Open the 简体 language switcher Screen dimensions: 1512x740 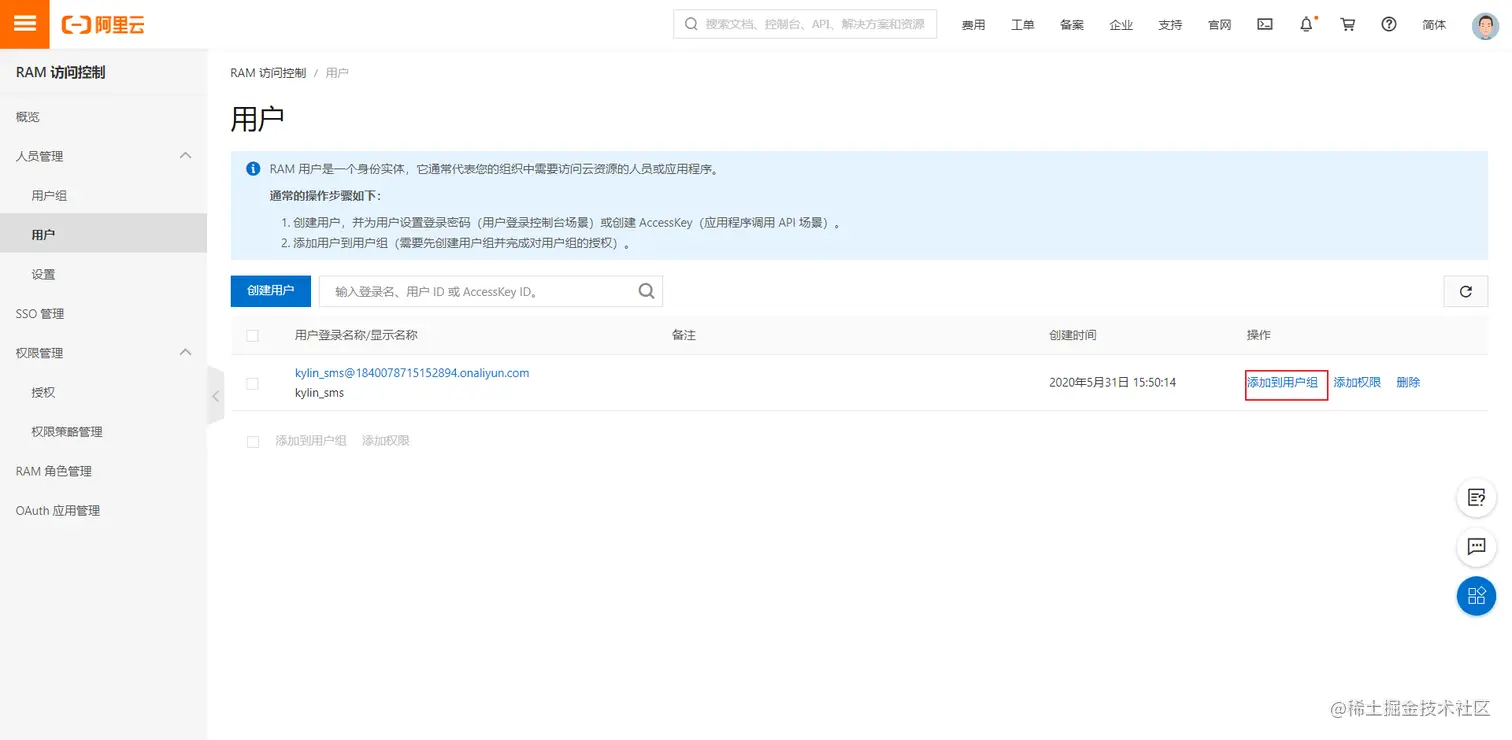[1434, 25]
